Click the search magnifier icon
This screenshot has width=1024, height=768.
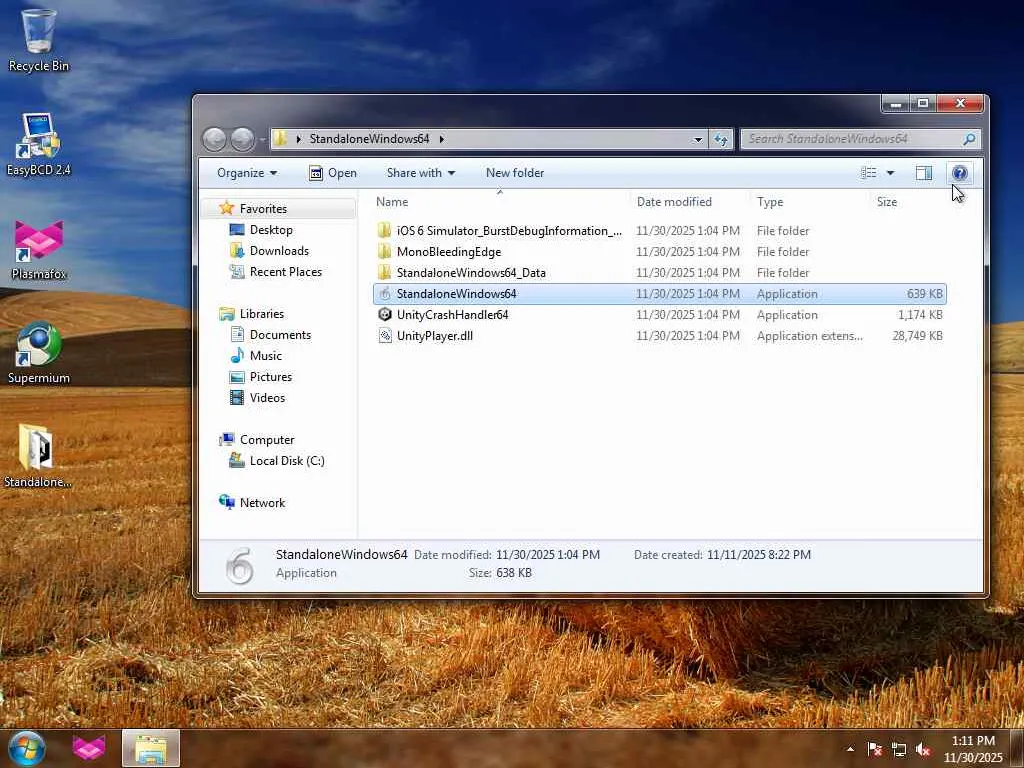point(969,139)
